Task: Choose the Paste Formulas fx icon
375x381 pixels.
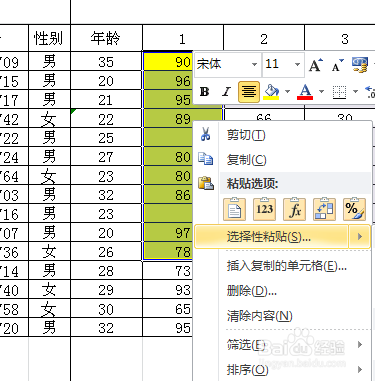Action: pos(294,209)
